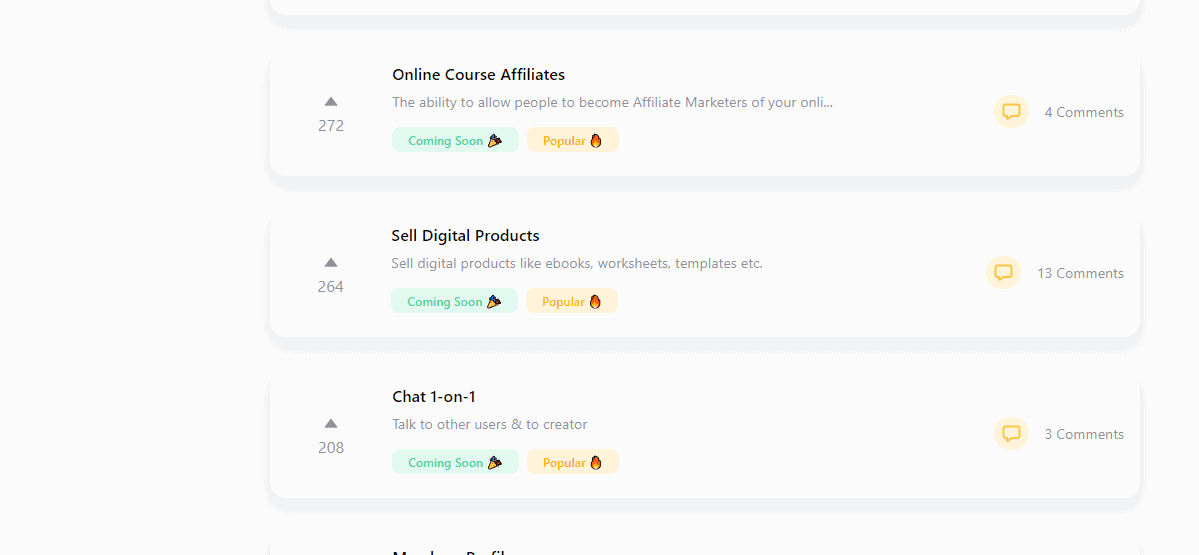Image resolution: width=1199 pixels, height=555 pixels.
Task: View 4 Comments on Online Course Affiliates
Action: tap(1084, 113)
